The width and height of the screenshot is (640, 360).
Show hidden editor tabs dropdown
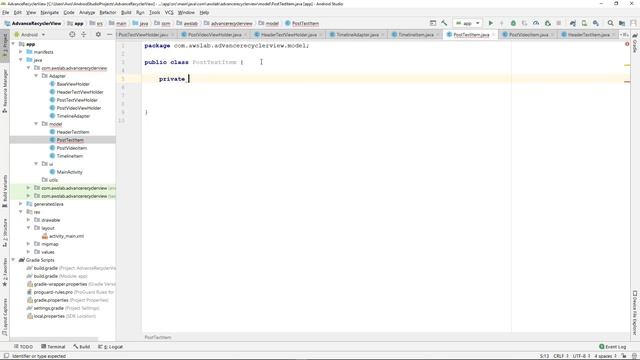click(x=624, y=35)
